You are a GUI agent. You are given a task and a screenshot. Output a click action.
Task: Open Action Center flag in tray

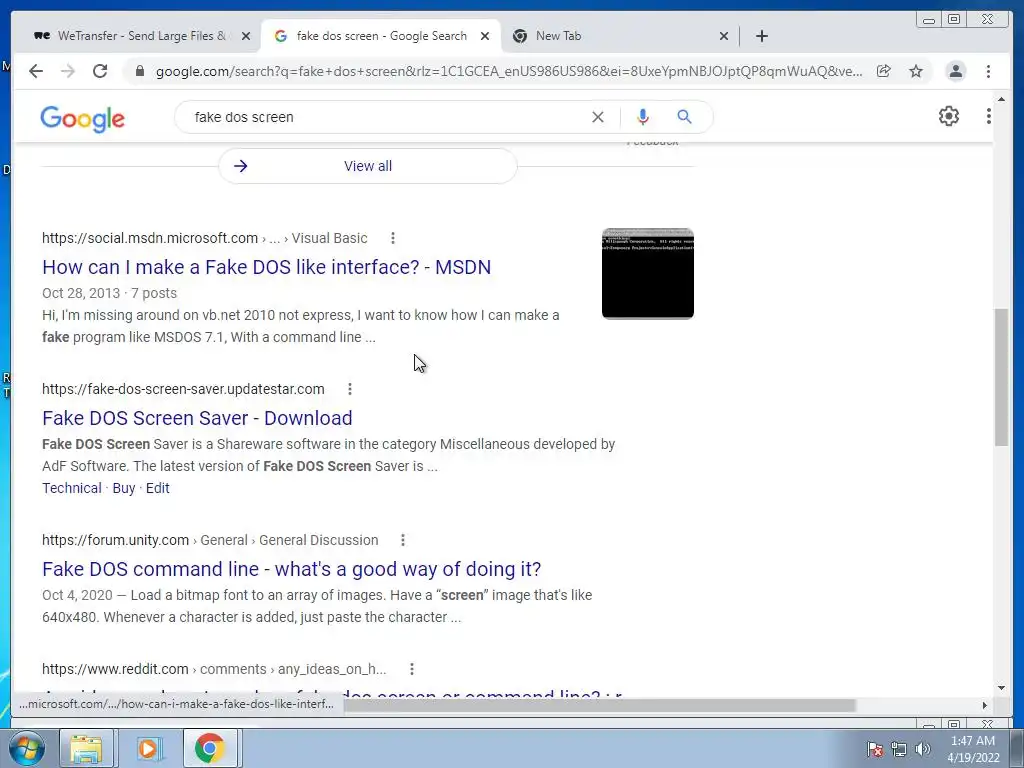875,749
